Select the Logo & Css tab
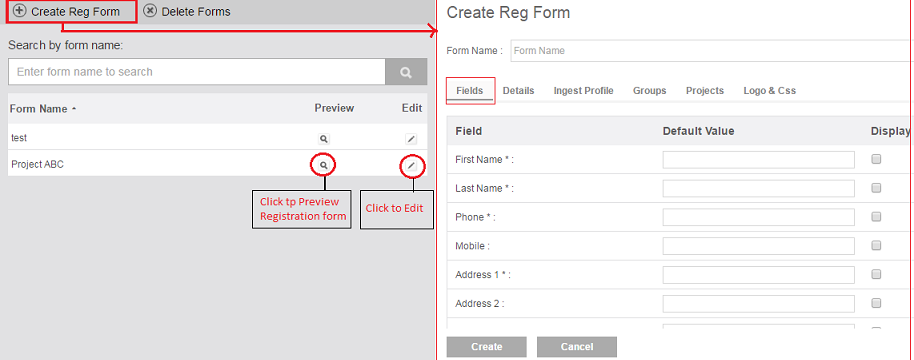Viewport: 914px width, 360px height. pos(769,91)
